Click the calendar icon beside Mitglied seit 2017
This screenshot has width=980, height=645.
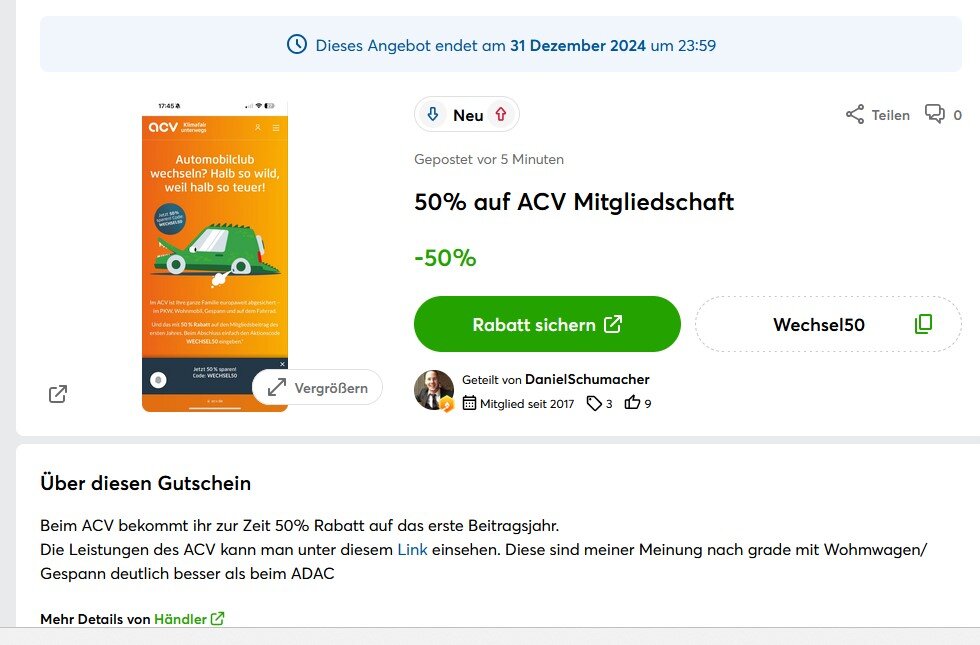pyautogui.click(x=469, y=403)
